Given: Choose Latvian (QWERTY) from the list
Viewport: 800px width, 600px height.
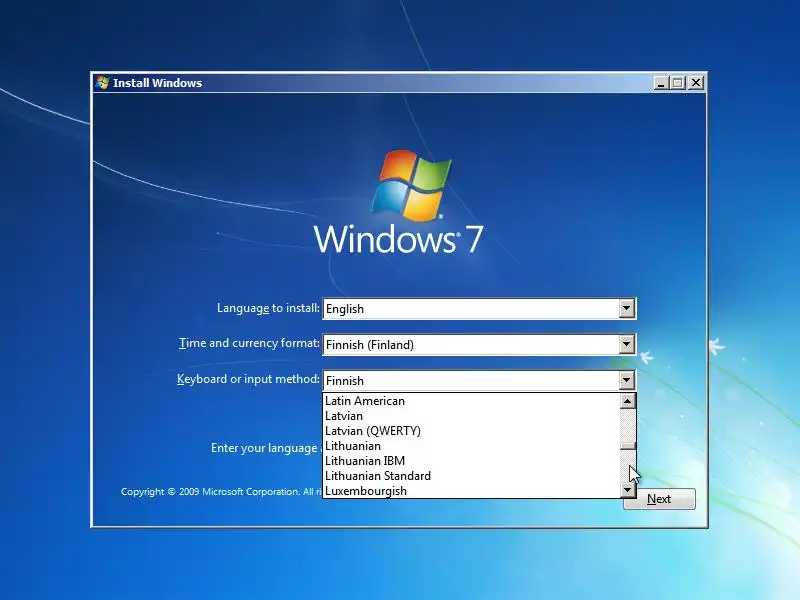Looking at the screenshot, I should (471, 431).
